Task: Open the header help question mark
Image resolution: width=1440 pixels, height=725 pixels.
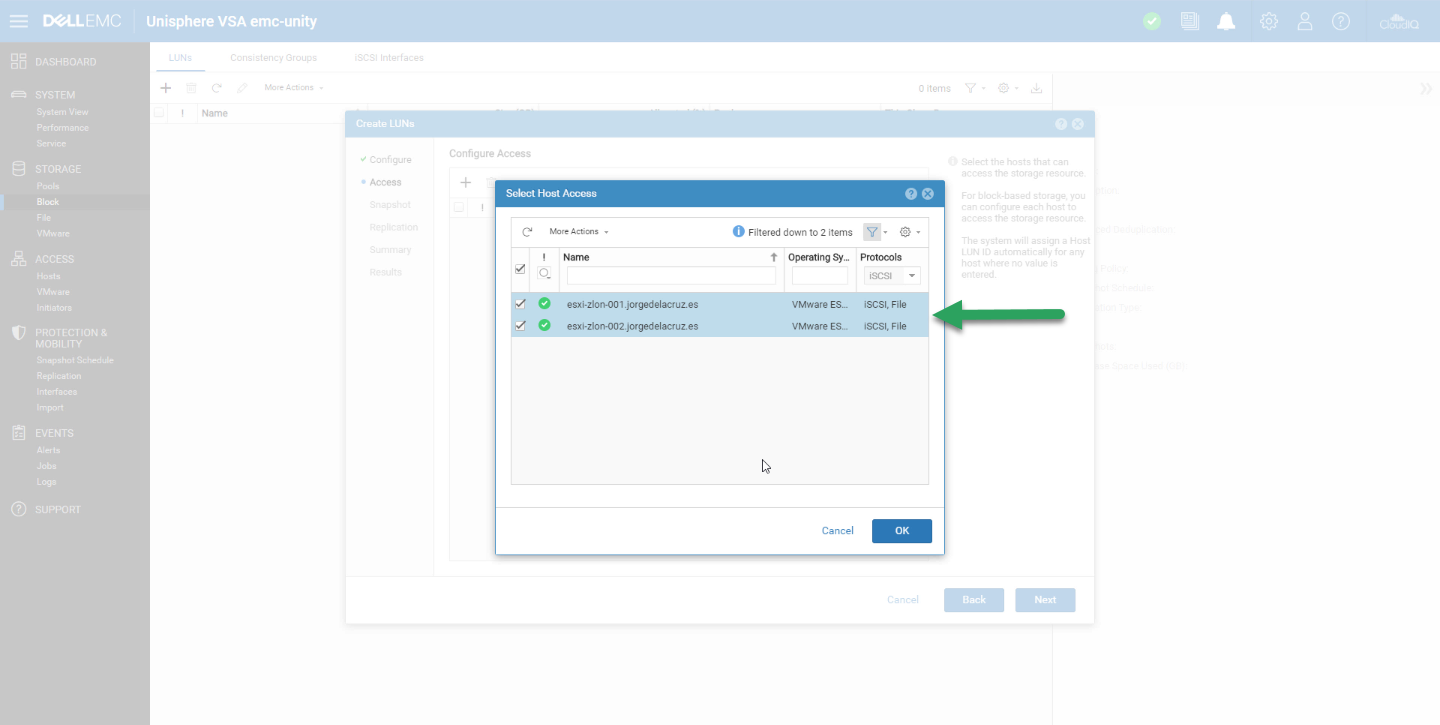Action: click(x=1341, y=21)
